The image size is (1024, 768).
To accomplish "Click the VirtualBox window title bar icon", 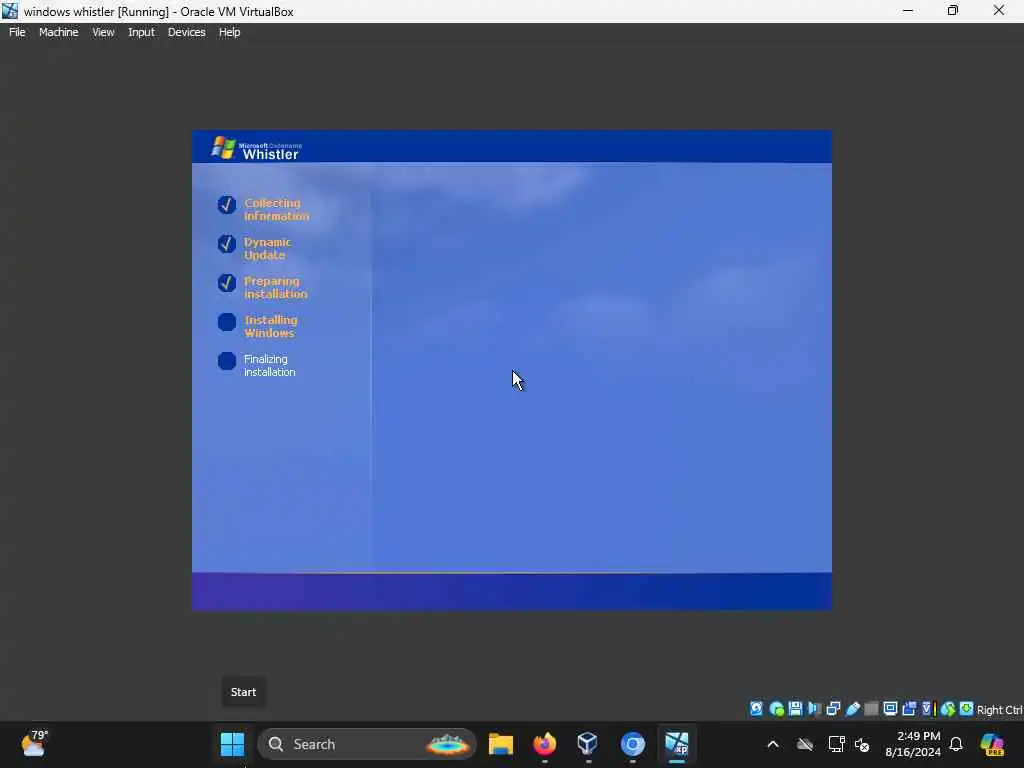I will click(x=10, y=11).
